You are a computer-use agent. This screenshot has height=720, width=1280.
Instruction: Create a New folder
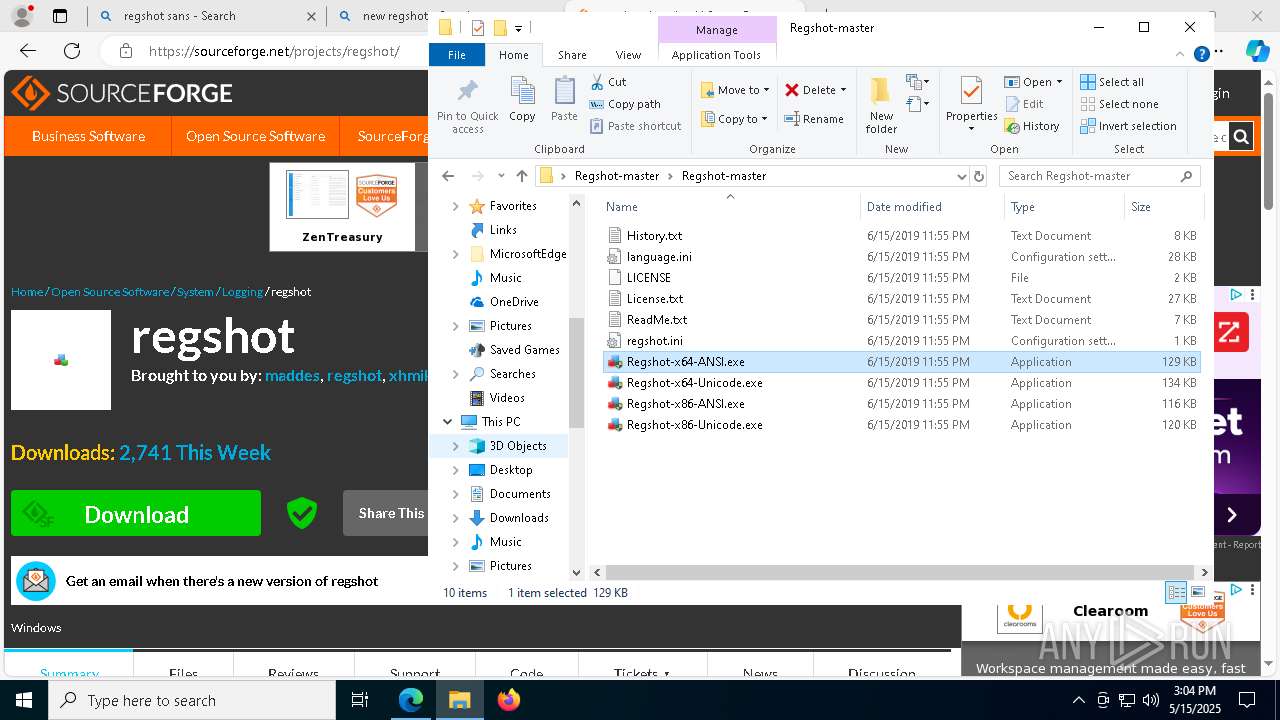881,105
